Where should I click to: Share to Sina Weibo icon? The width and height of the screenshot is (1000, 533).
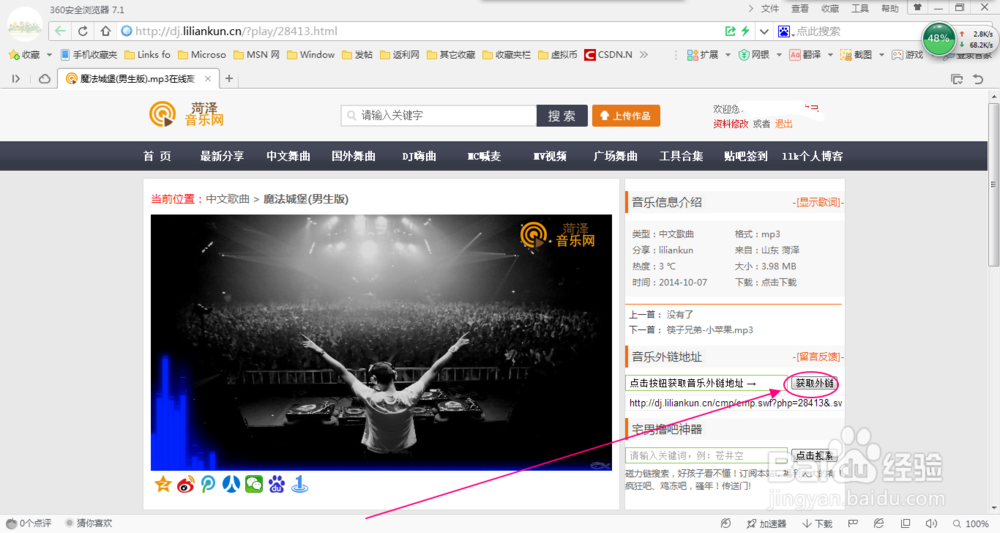(x=186, y=485)
